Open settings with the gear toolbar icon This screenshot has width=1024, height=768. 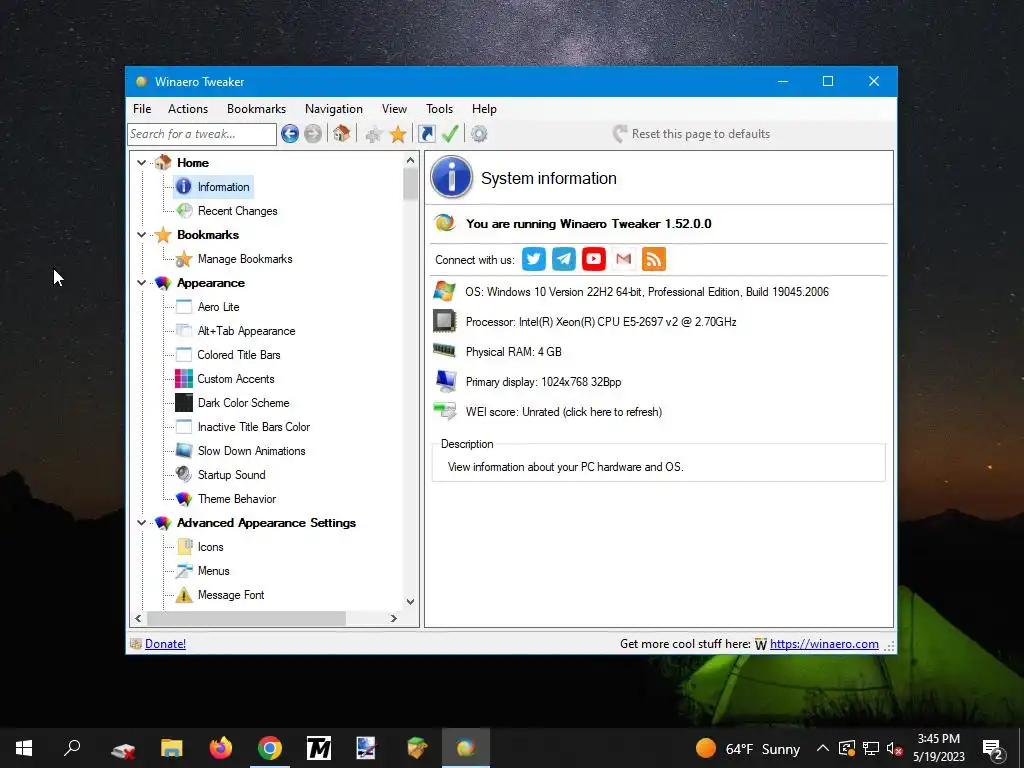click(x=479, y=134)
